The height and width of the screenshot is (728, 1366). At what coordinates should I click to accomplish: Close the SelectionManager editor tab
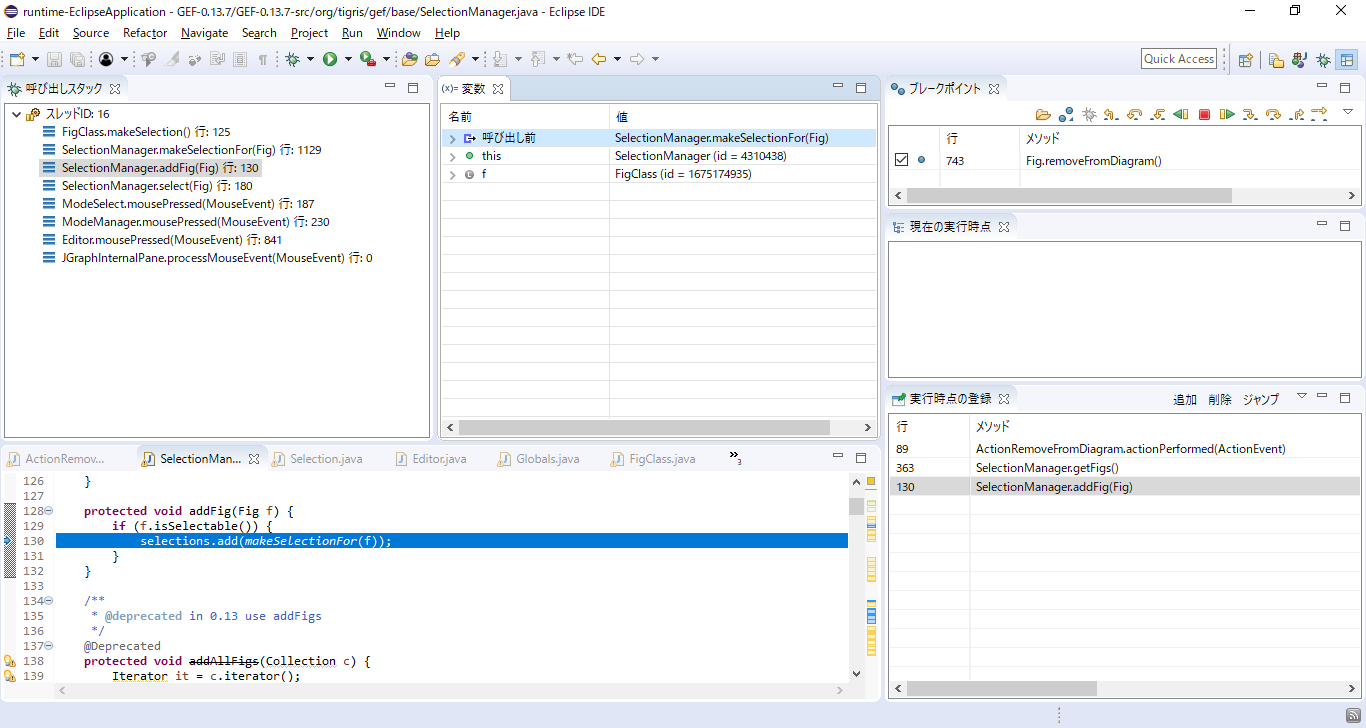(254, 459)
